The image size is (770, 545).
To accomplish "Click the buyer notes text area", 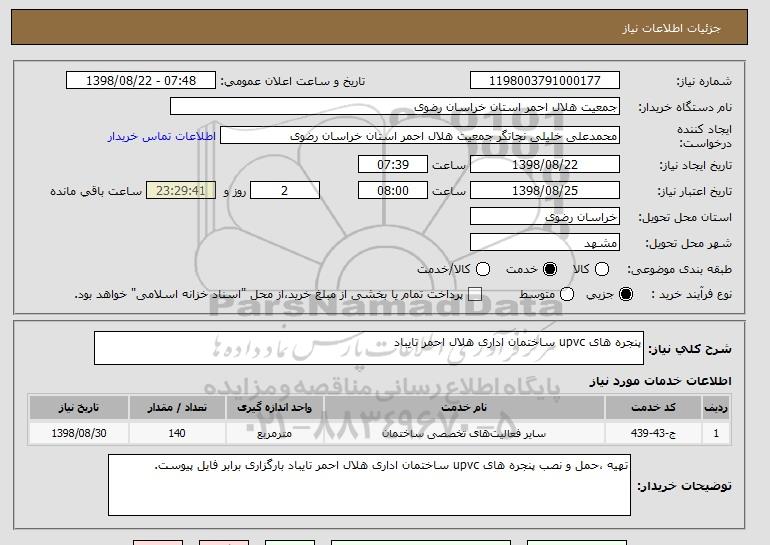I will point(369,485).
